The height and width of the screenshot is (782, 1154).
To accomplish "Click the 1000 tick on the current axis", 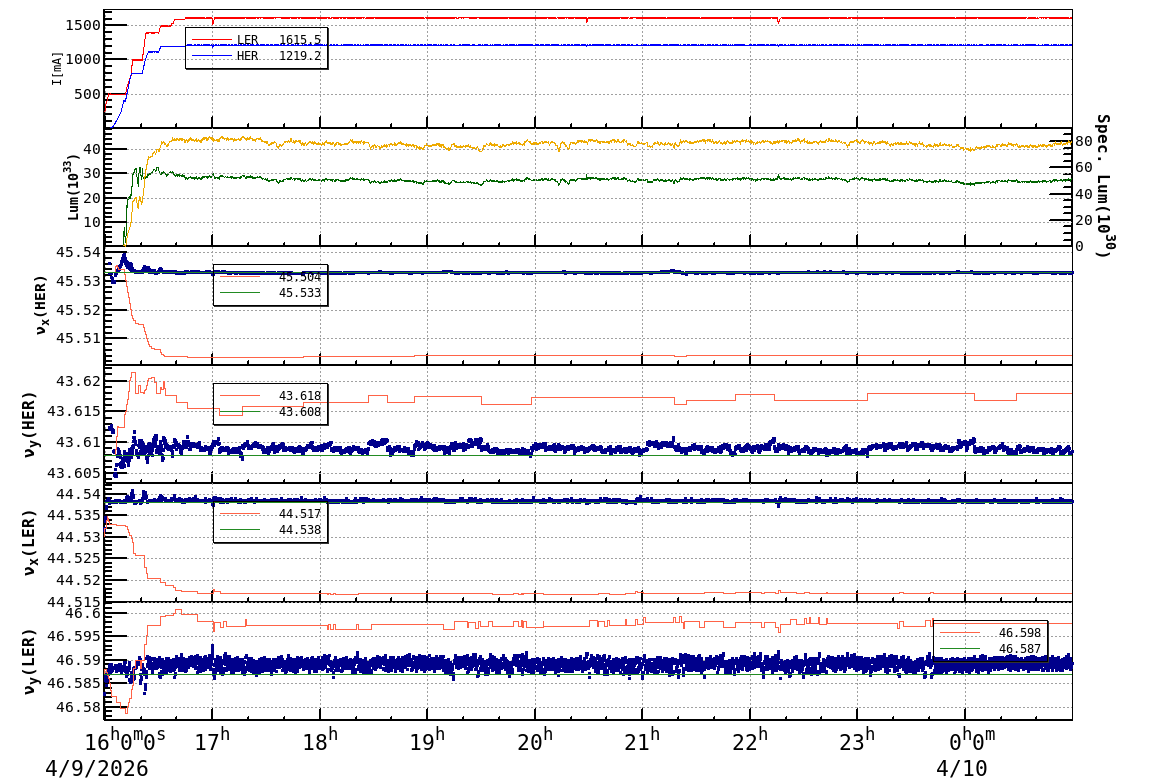I will pos(82,60).
